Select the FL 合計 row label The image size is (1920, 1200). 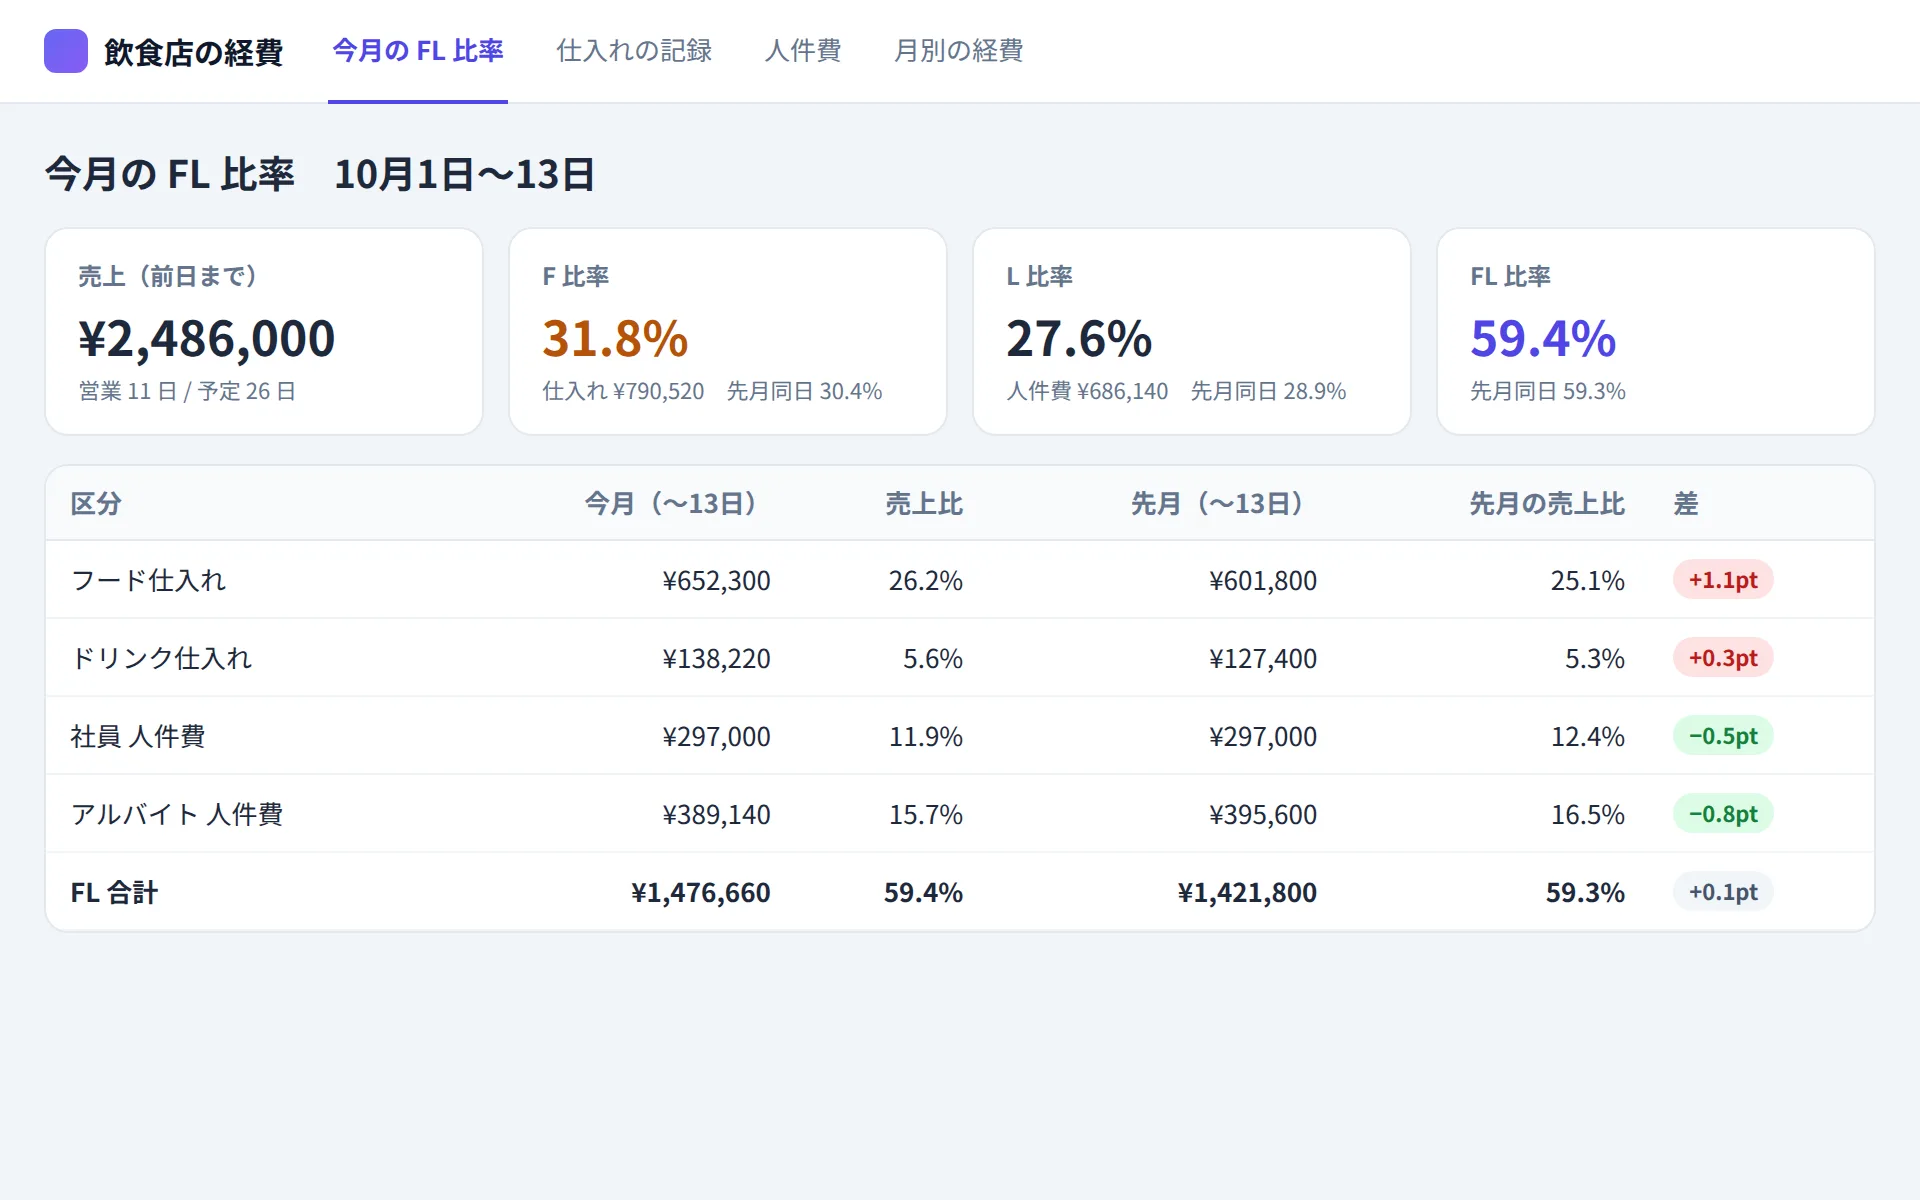coord(114,892)
